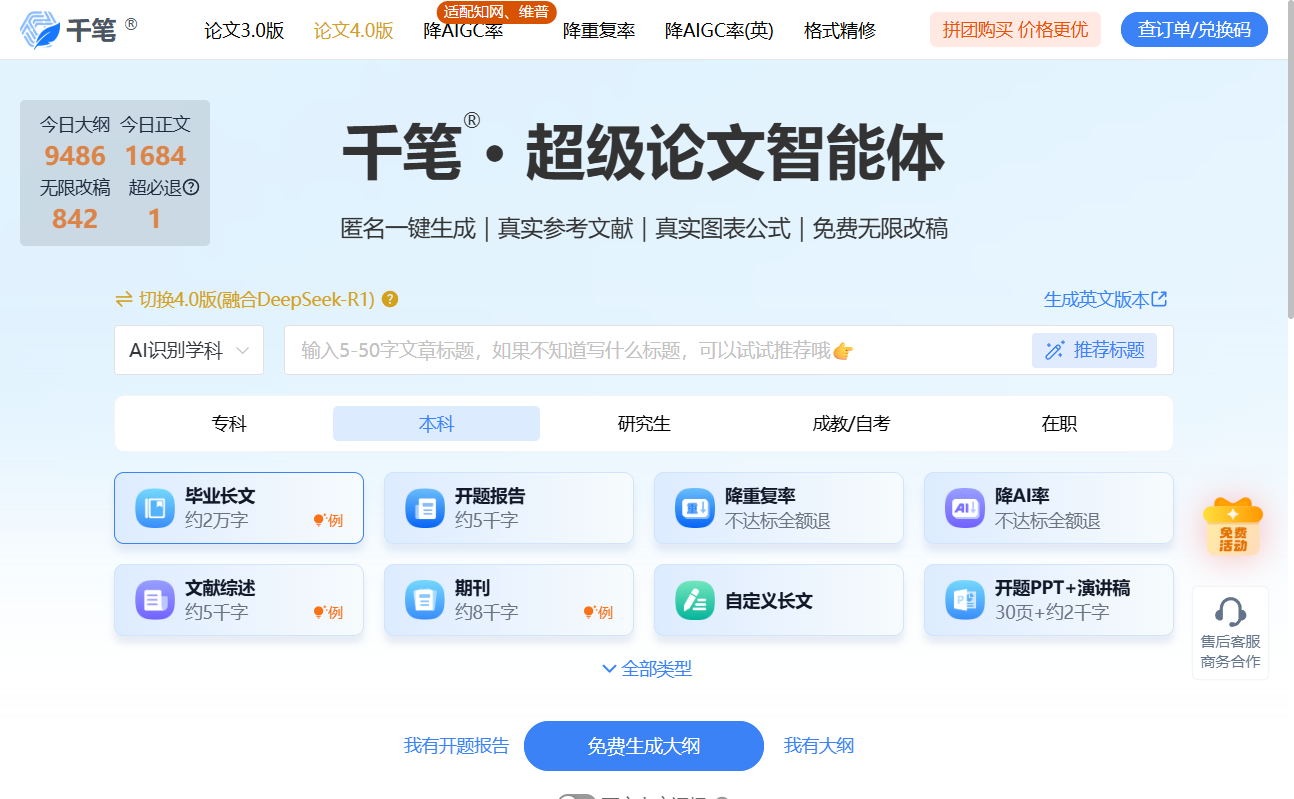The height and width of the screenshot is (799, 1294).
Task: View the 毕业长文 example bulb icon
Action: [320, 520]
